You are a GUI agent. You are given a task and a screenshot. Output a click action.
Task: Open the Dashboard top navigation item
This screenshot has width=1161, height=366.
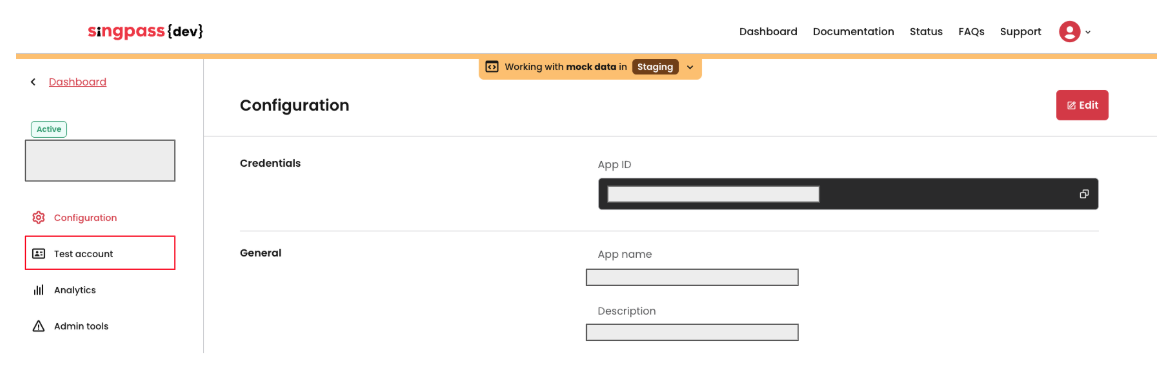[768, 31]
